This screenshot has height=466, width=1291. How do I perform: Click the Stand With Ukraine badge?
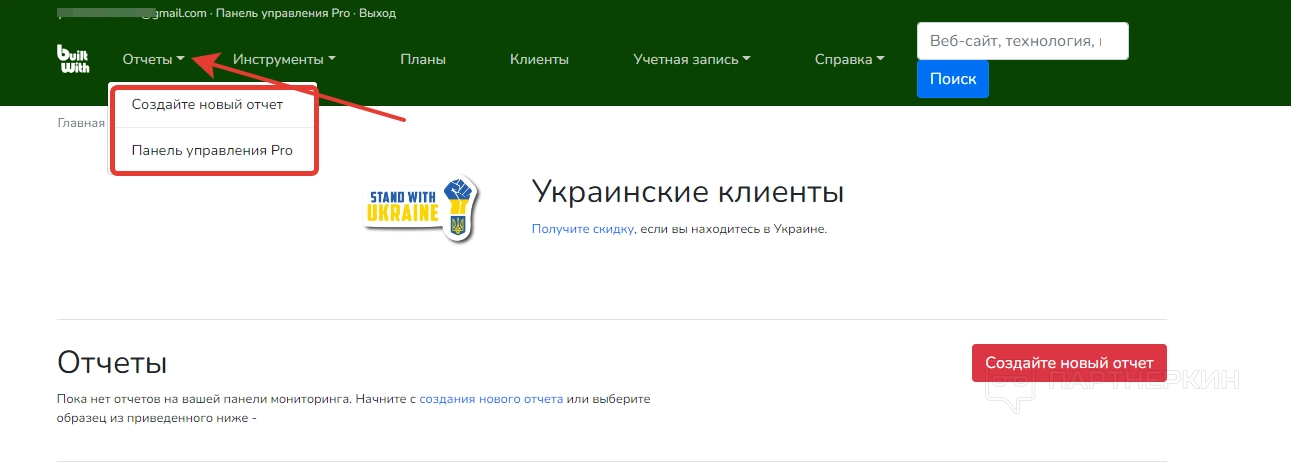pyautogui.click(x=420, y=207)
